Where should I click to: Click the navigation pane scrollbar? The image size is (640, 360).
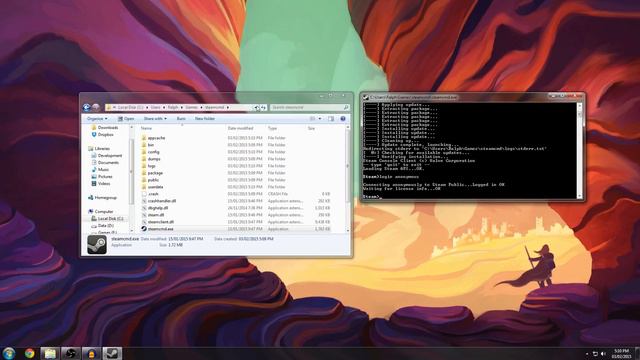pos(131,179)
